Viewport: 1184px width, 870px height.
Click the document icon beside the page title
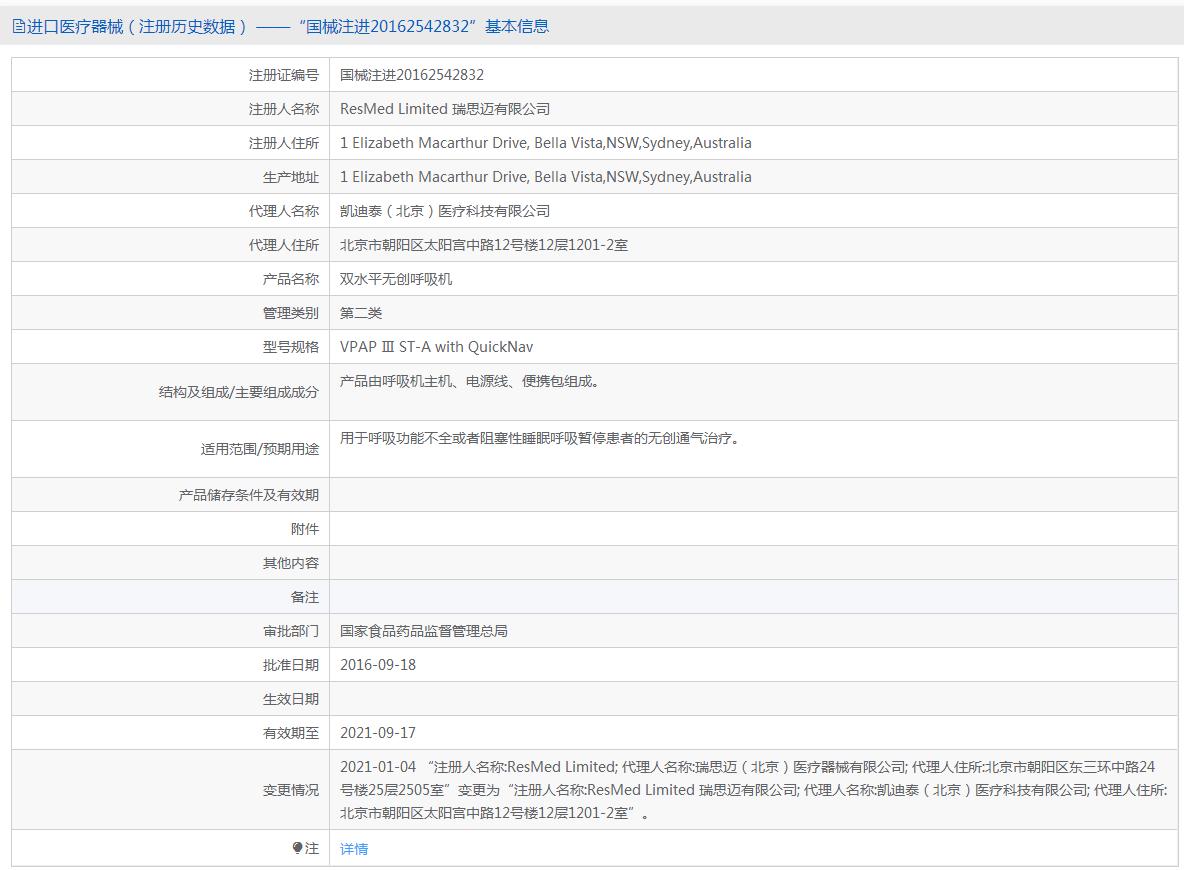pyautogui.click(x=19, y=27)
